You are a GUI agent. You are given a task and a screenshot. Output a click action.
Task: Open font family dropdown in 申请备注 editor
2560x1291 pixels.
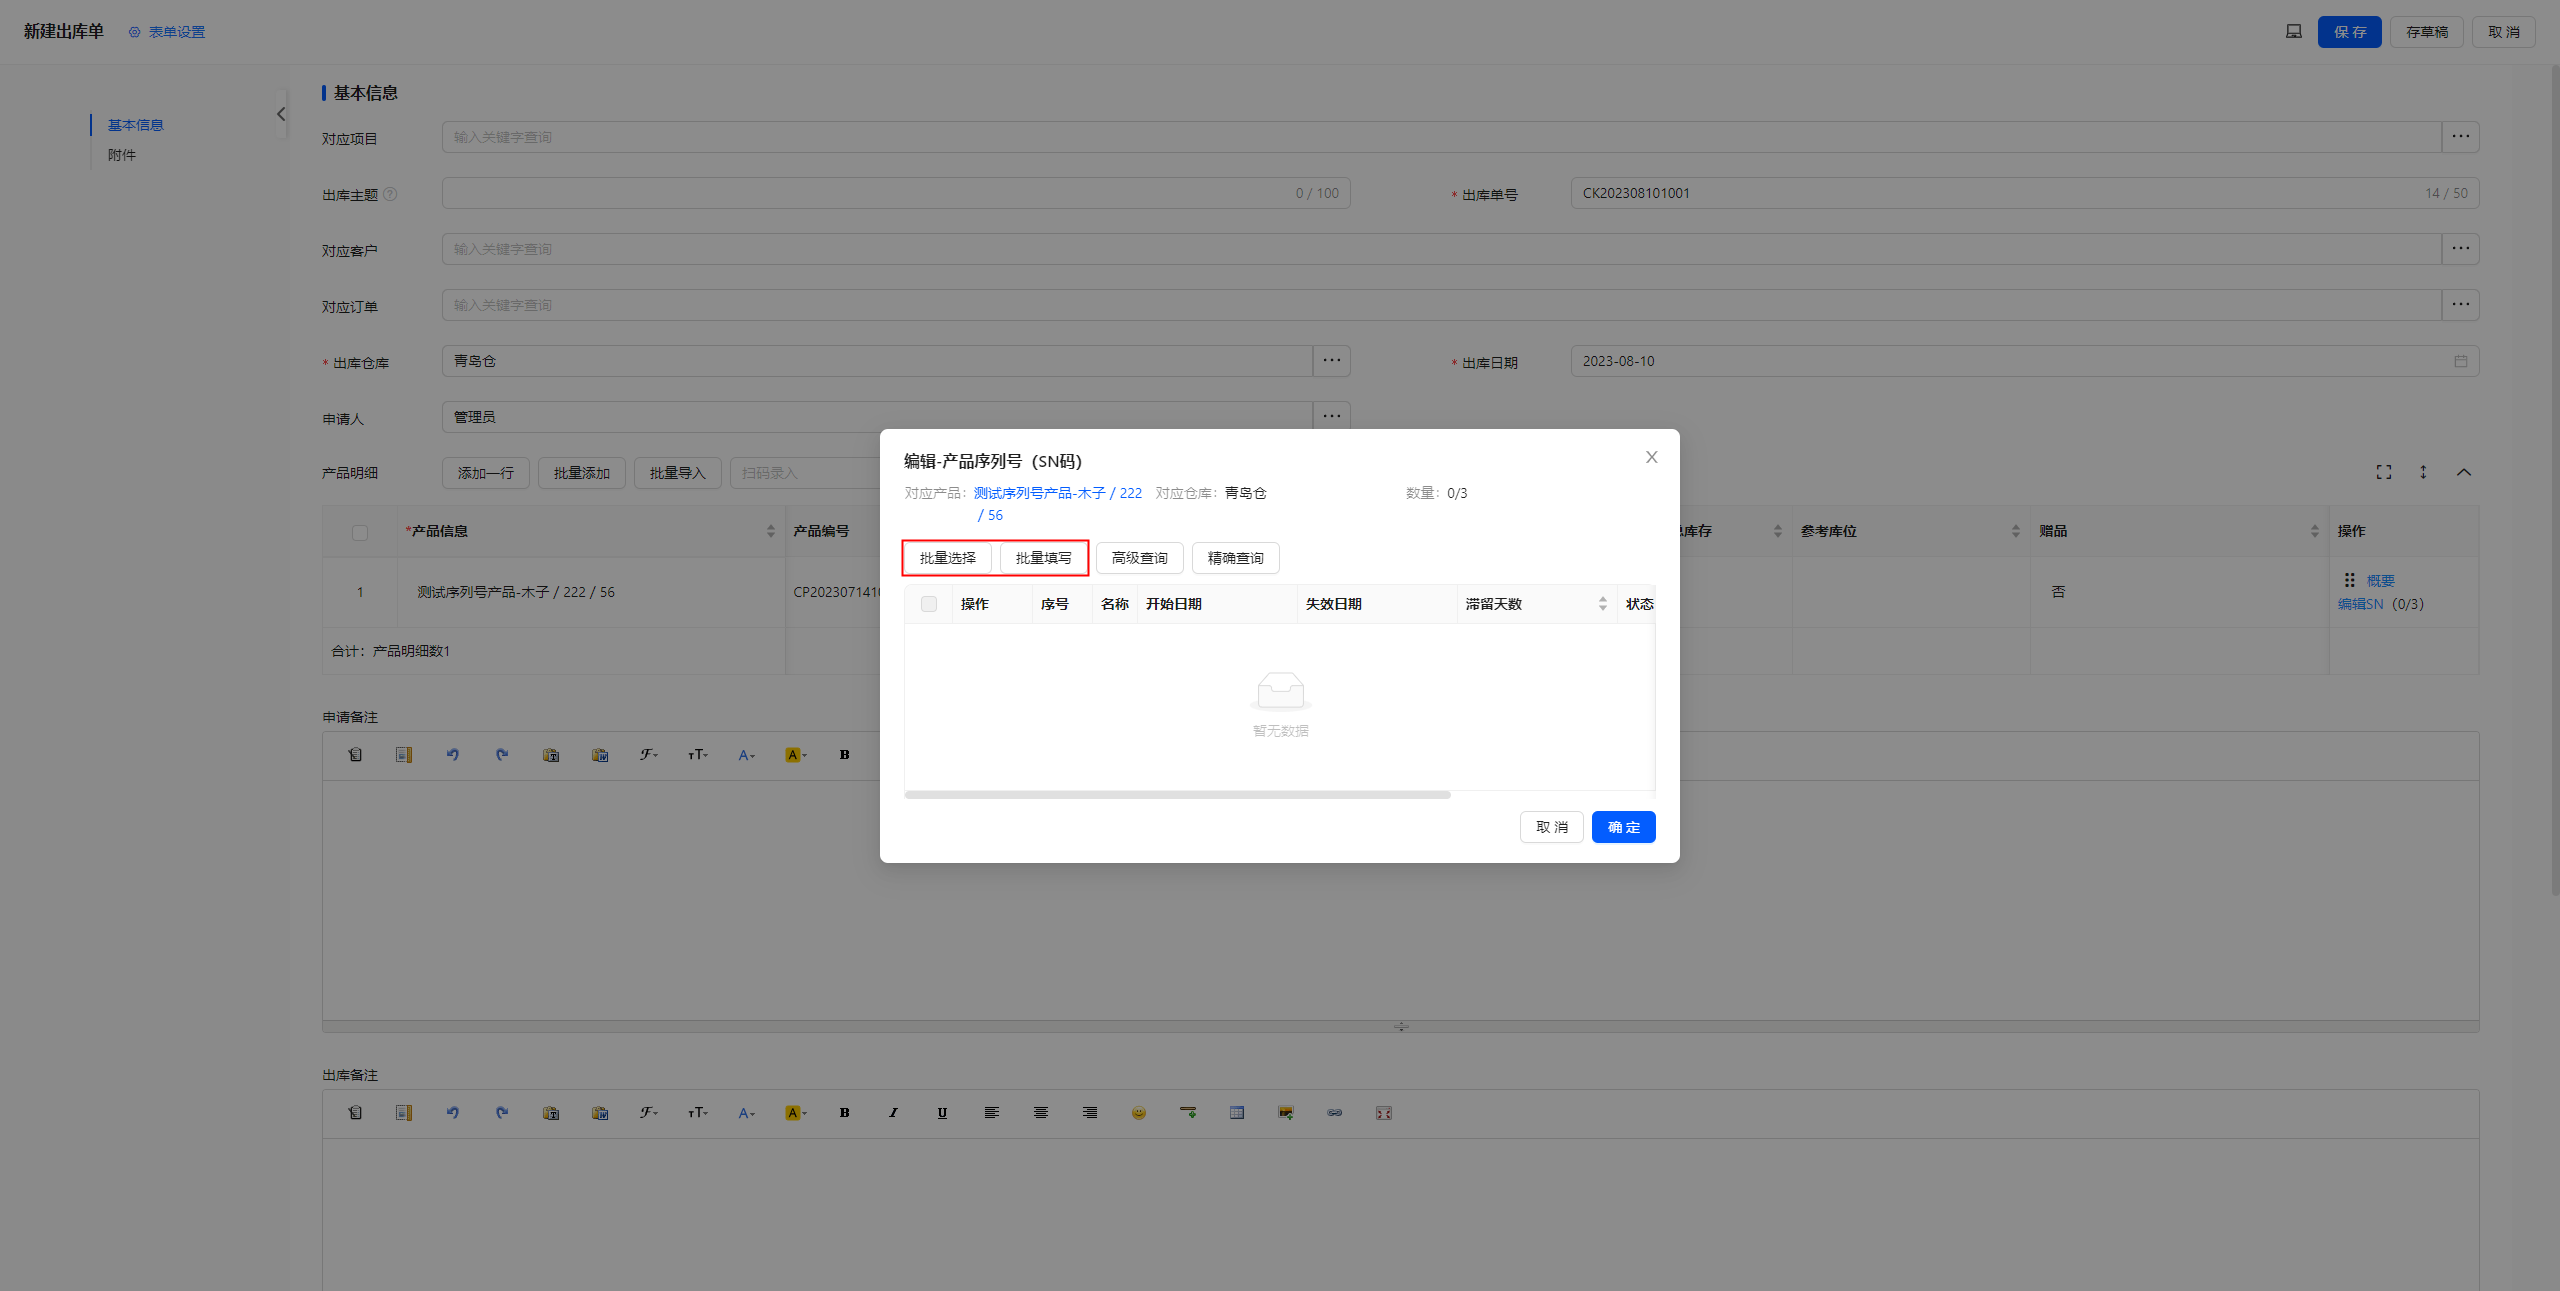pos(649,755)
